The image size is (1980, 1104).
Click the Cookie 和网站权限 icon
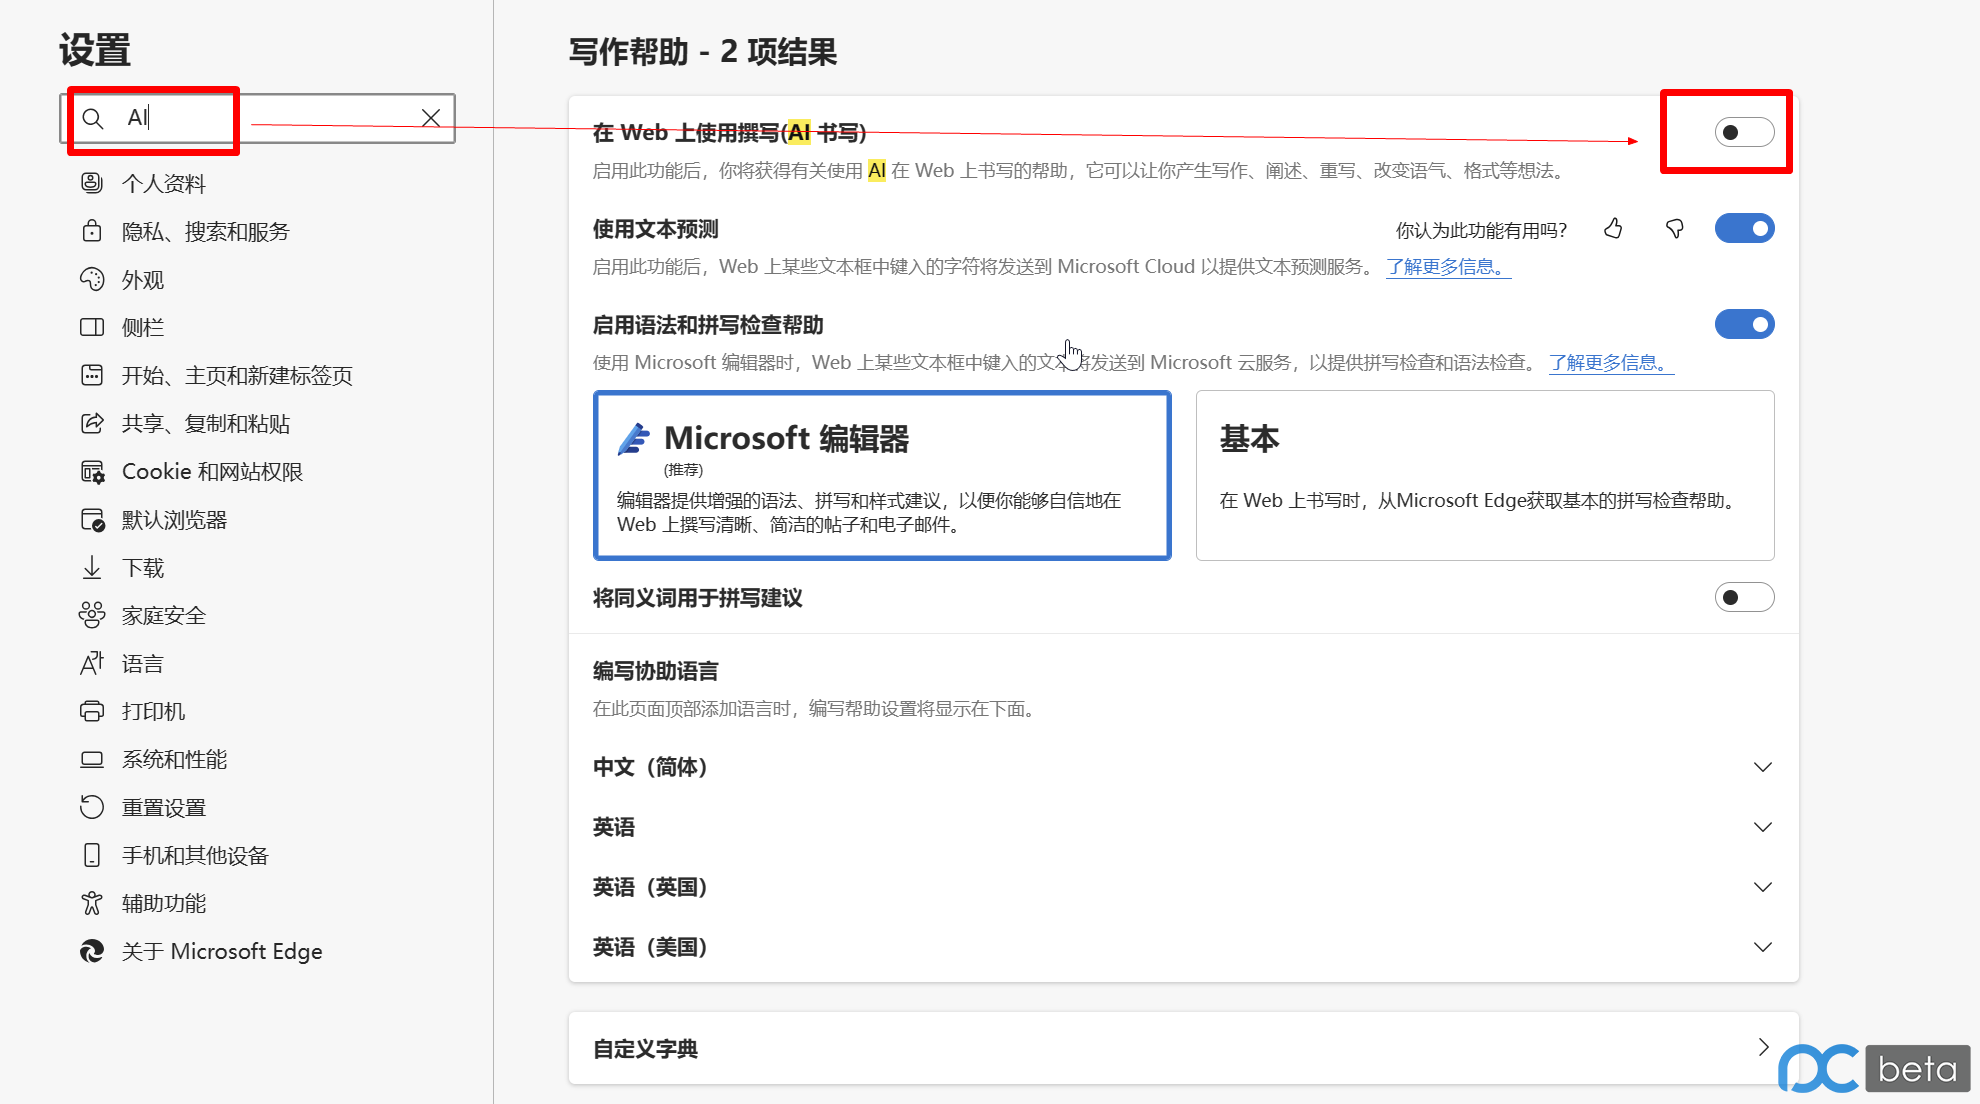[x=92, y=471]
